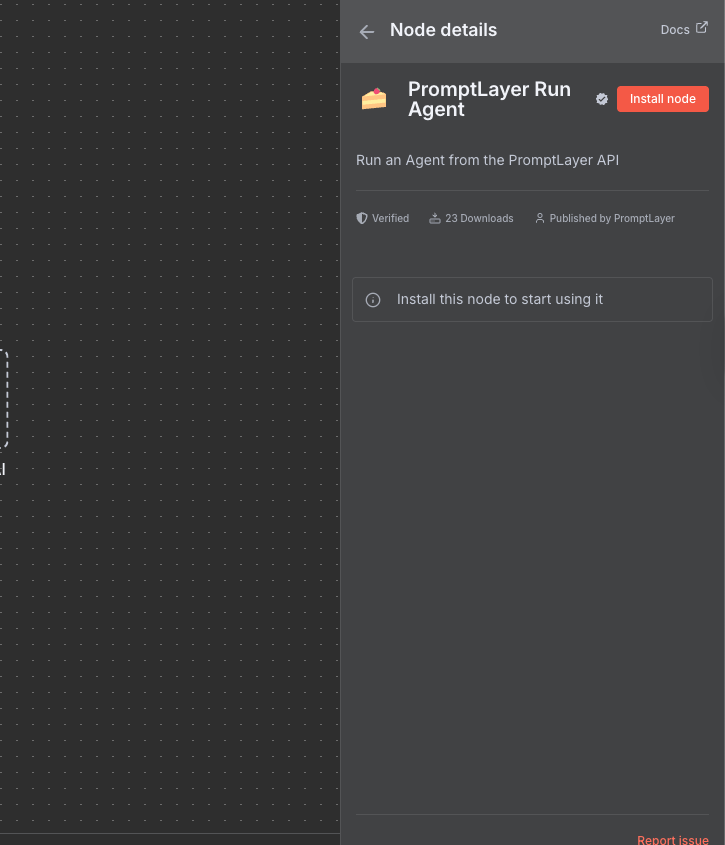
Task: Click the external link icon beside Docs
Action: click(x=701, y=27)
